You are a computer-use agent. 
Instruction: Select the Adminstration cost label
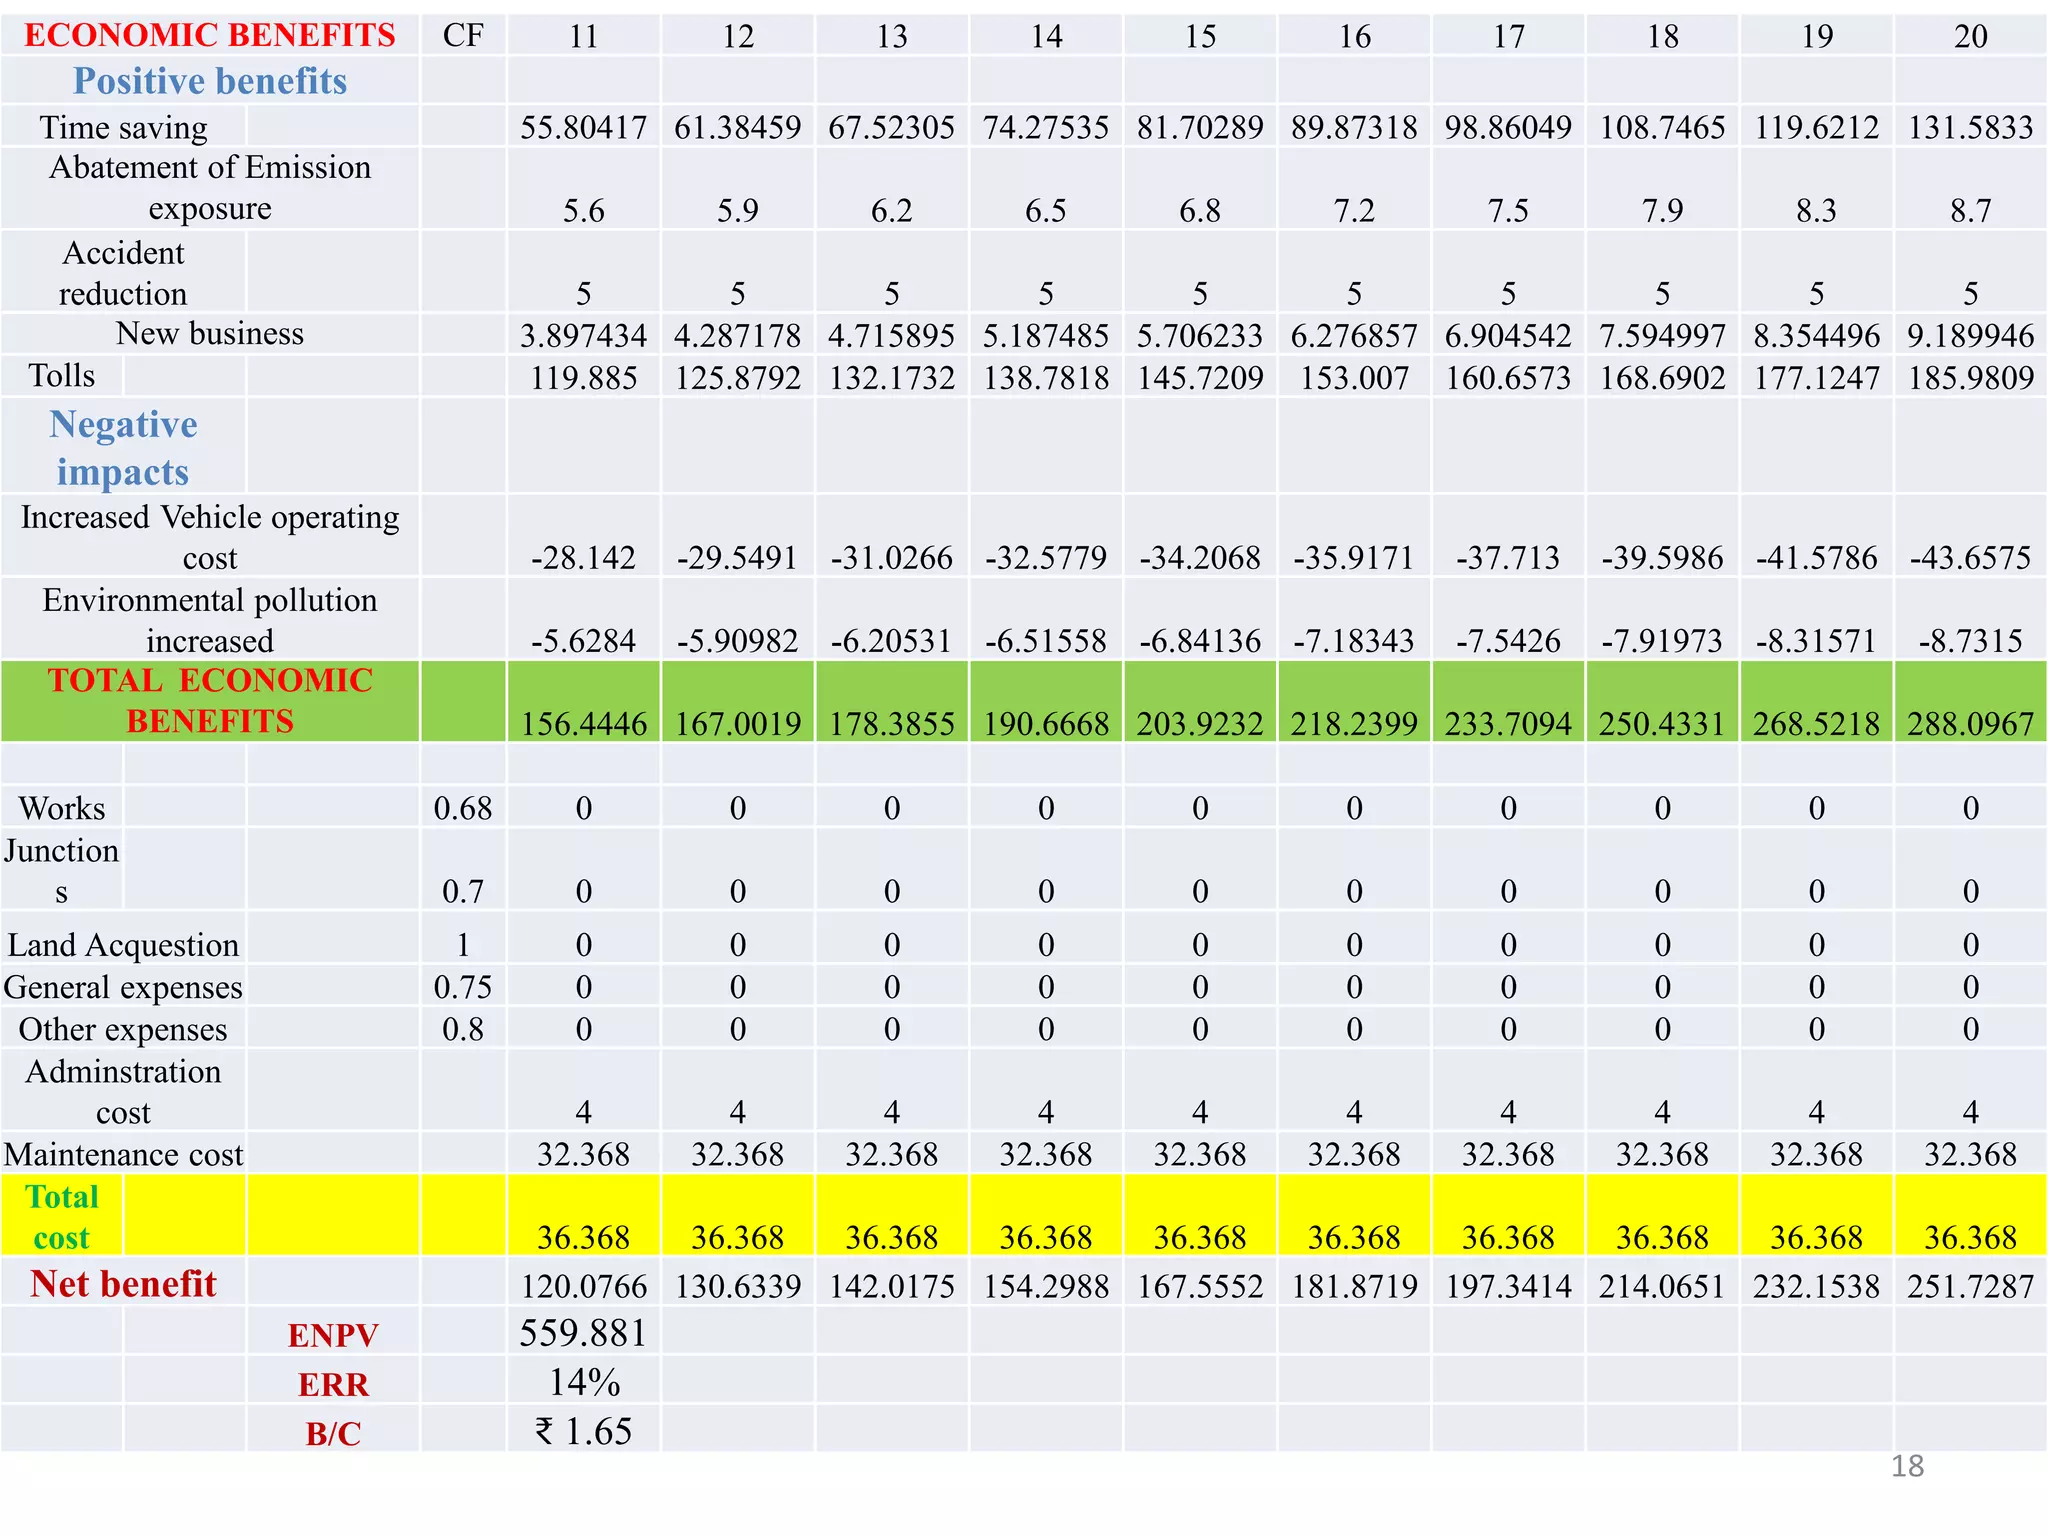(x=124, y=1092)
